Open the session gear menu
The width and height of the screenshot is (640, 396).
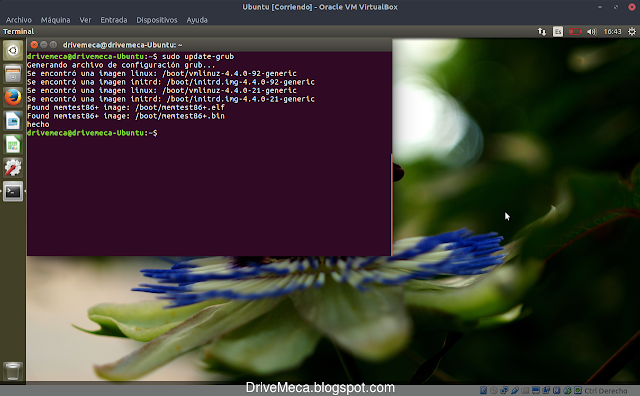(631, 31)
